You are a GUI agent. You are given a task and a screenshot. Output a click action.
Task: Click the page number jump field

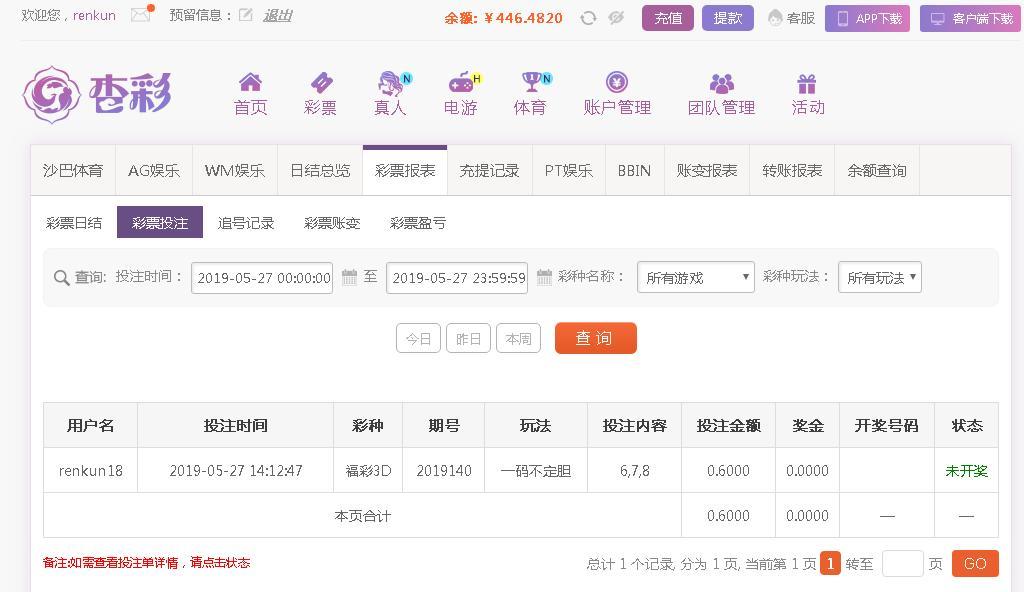click(903, 563)
